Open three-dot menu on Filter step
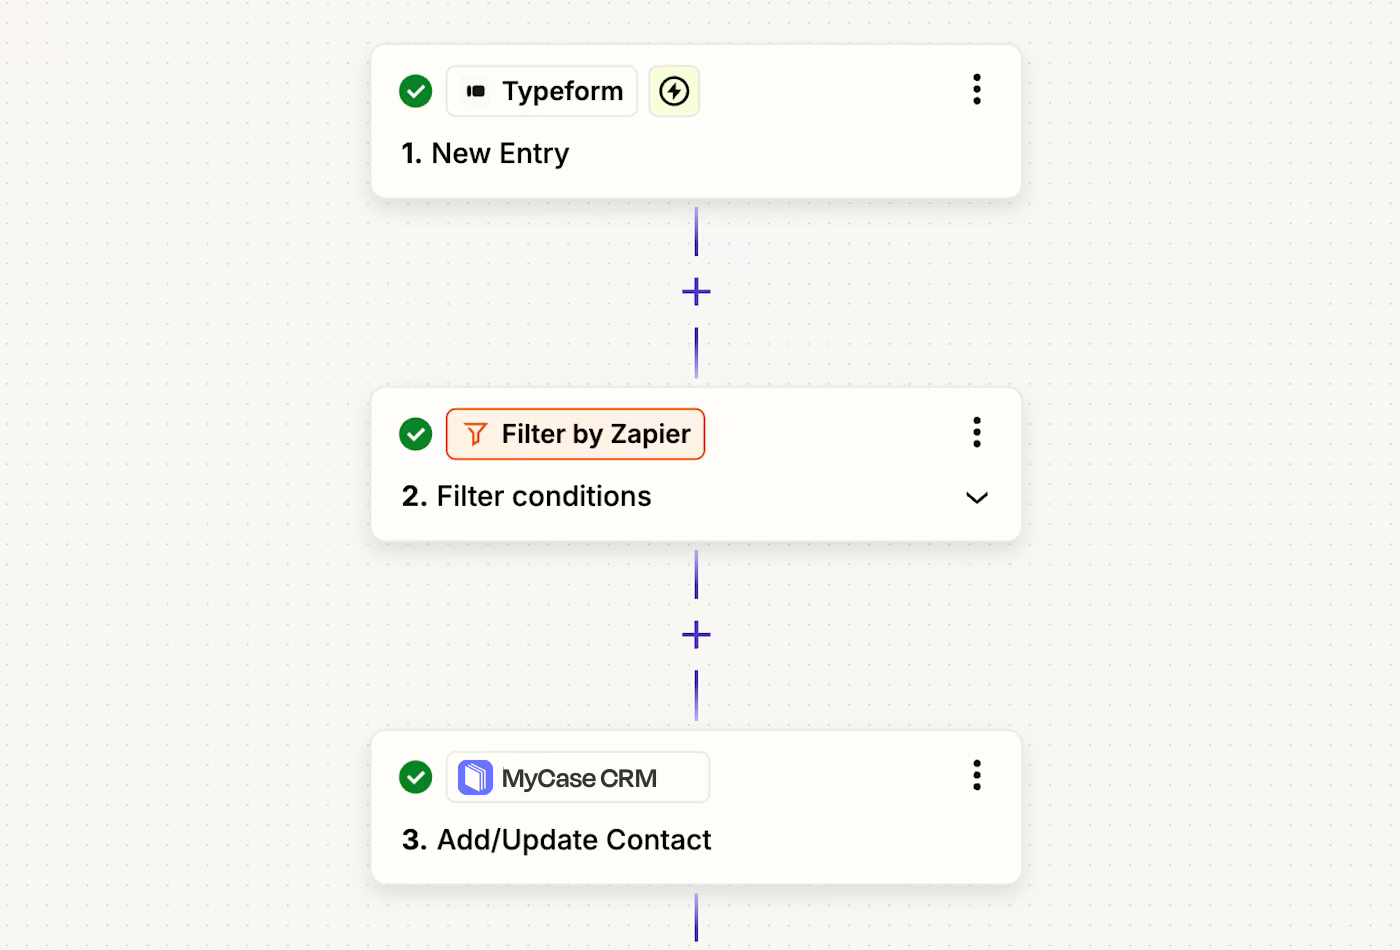Image resolution: width=1400 pixels, height=950 pixels. pos(977,432)
